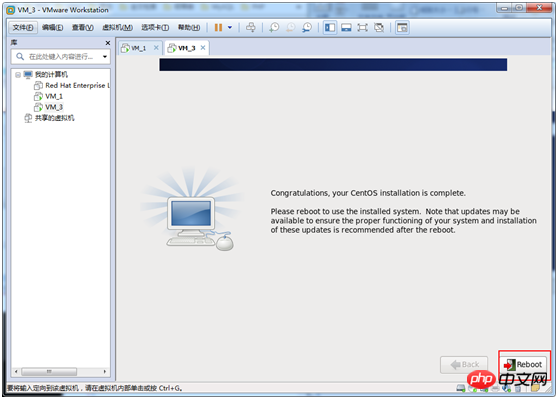Image resolution: width=558 pixels, height=399 pixels.
Task: Toggle the thumbnail bar view icon
Action: click(346, 27)
